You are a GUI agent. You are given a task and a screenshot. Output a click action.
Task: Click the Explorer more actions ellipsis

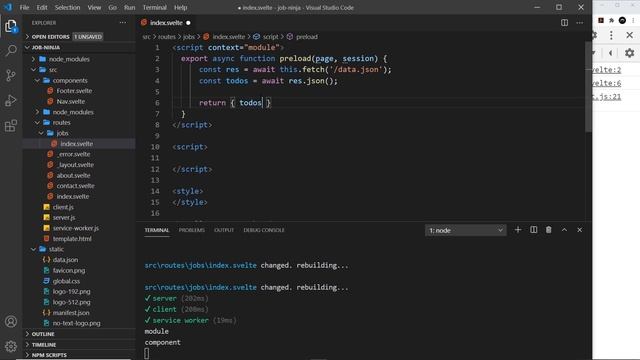pyautogui.click(x=123, y=23)
